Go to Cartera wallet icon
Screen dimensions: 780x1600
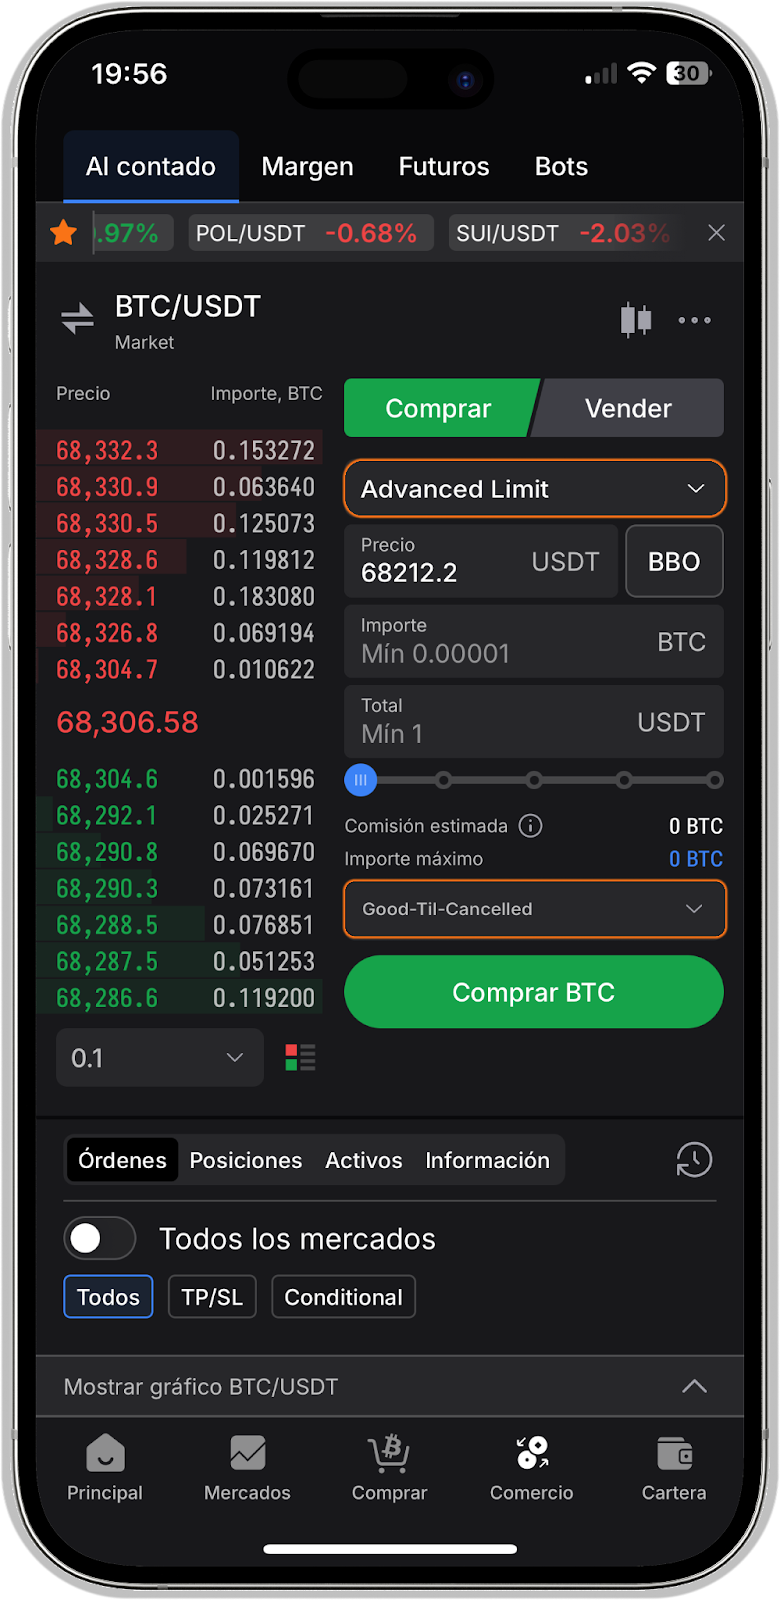coord(673,1467)
